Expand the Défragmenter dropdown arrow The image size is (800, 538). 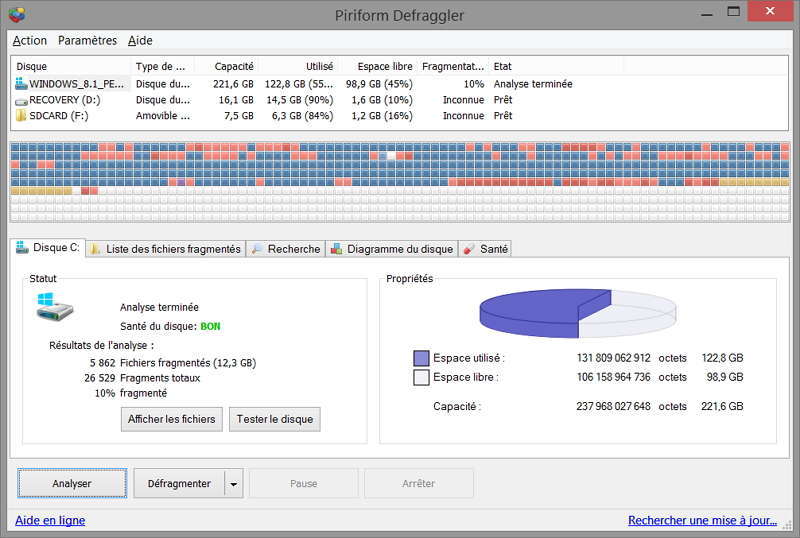pos(234,483)
